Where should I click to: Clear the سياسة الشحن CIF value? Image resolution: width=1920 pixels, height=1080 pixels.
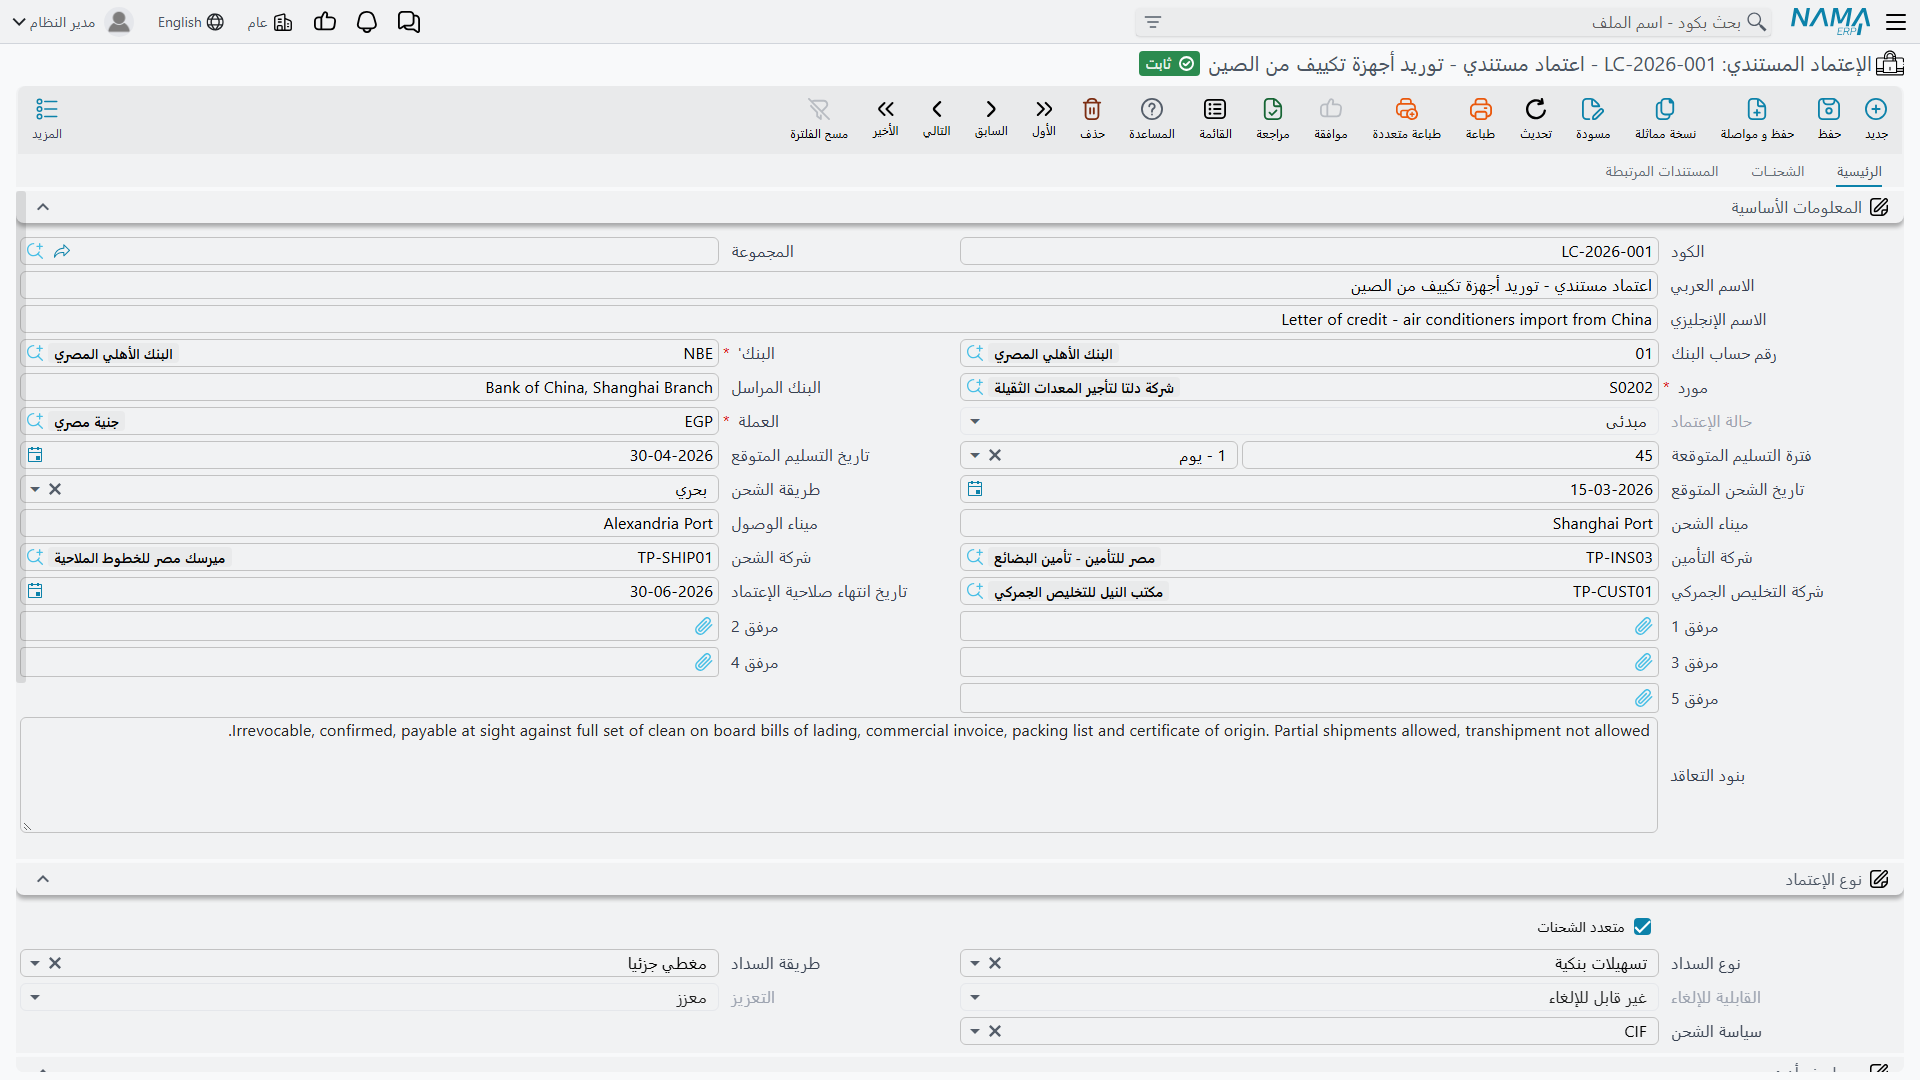coord(995,1031)
